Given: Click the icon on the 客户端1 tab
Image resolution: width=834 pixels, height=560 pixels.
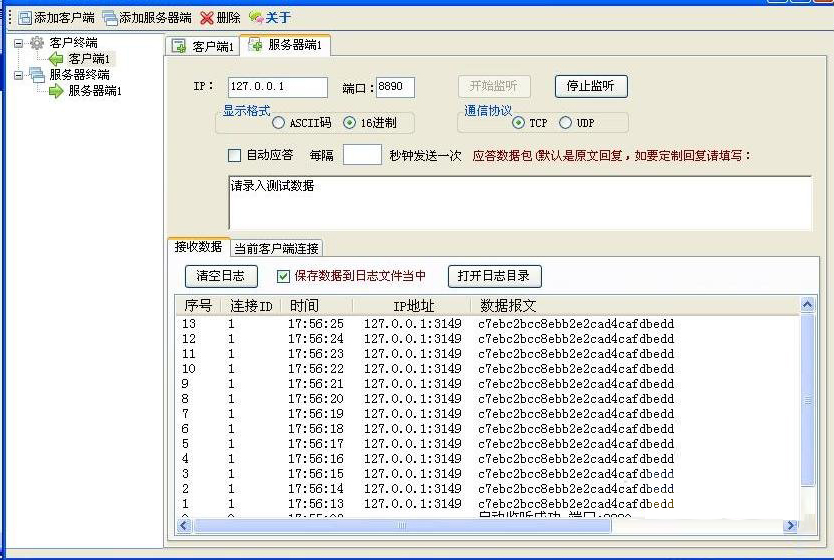Looking at the screenshot, I should coord(179,46).
